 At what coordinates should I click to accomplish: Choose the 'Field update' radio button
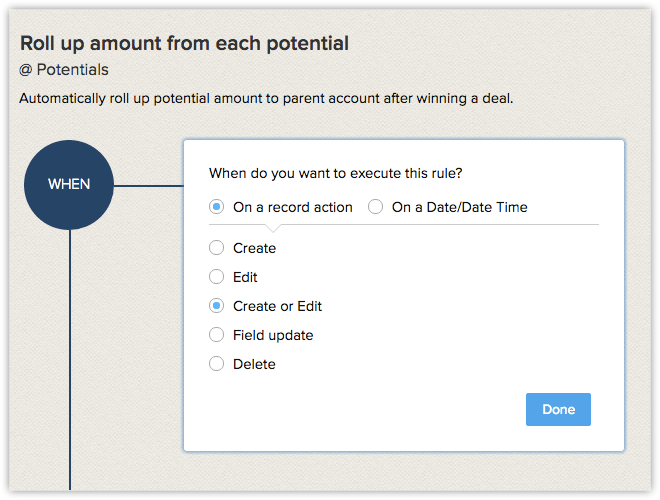tap(216, 335)
